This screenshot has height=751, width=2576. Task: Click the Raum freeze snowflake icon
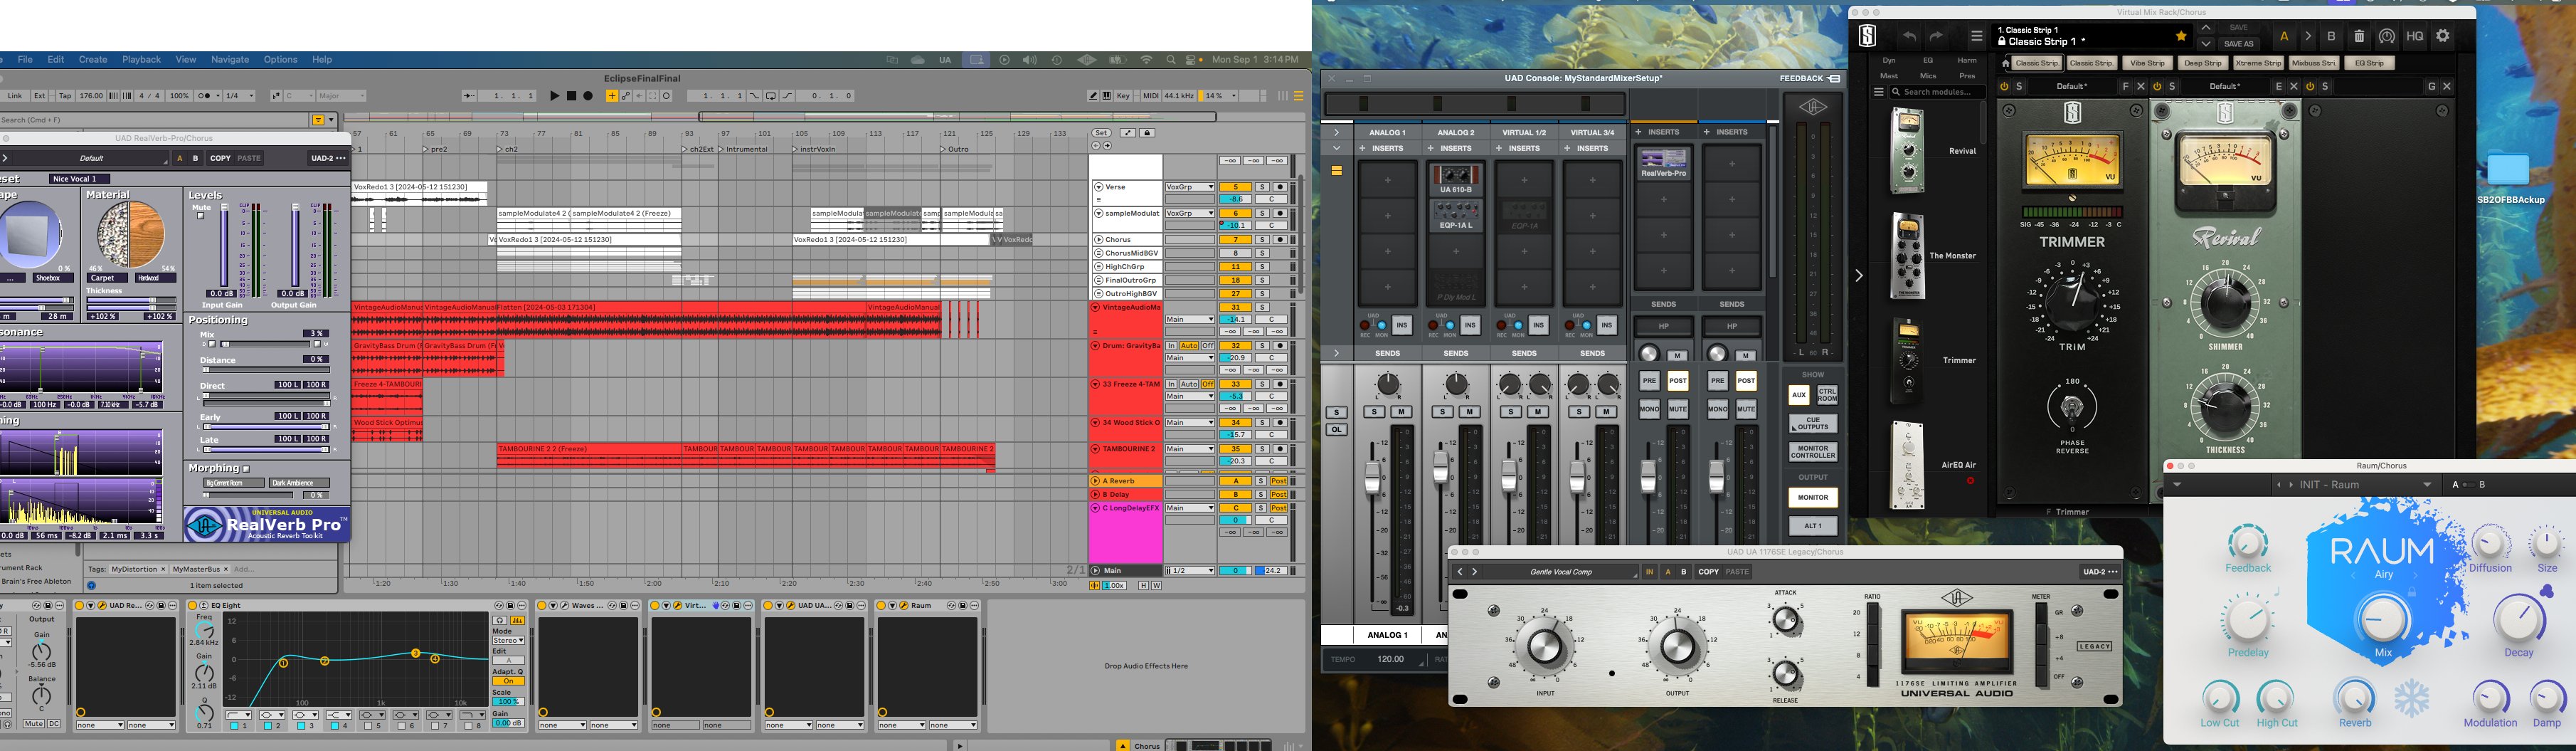coord(2411,698)
